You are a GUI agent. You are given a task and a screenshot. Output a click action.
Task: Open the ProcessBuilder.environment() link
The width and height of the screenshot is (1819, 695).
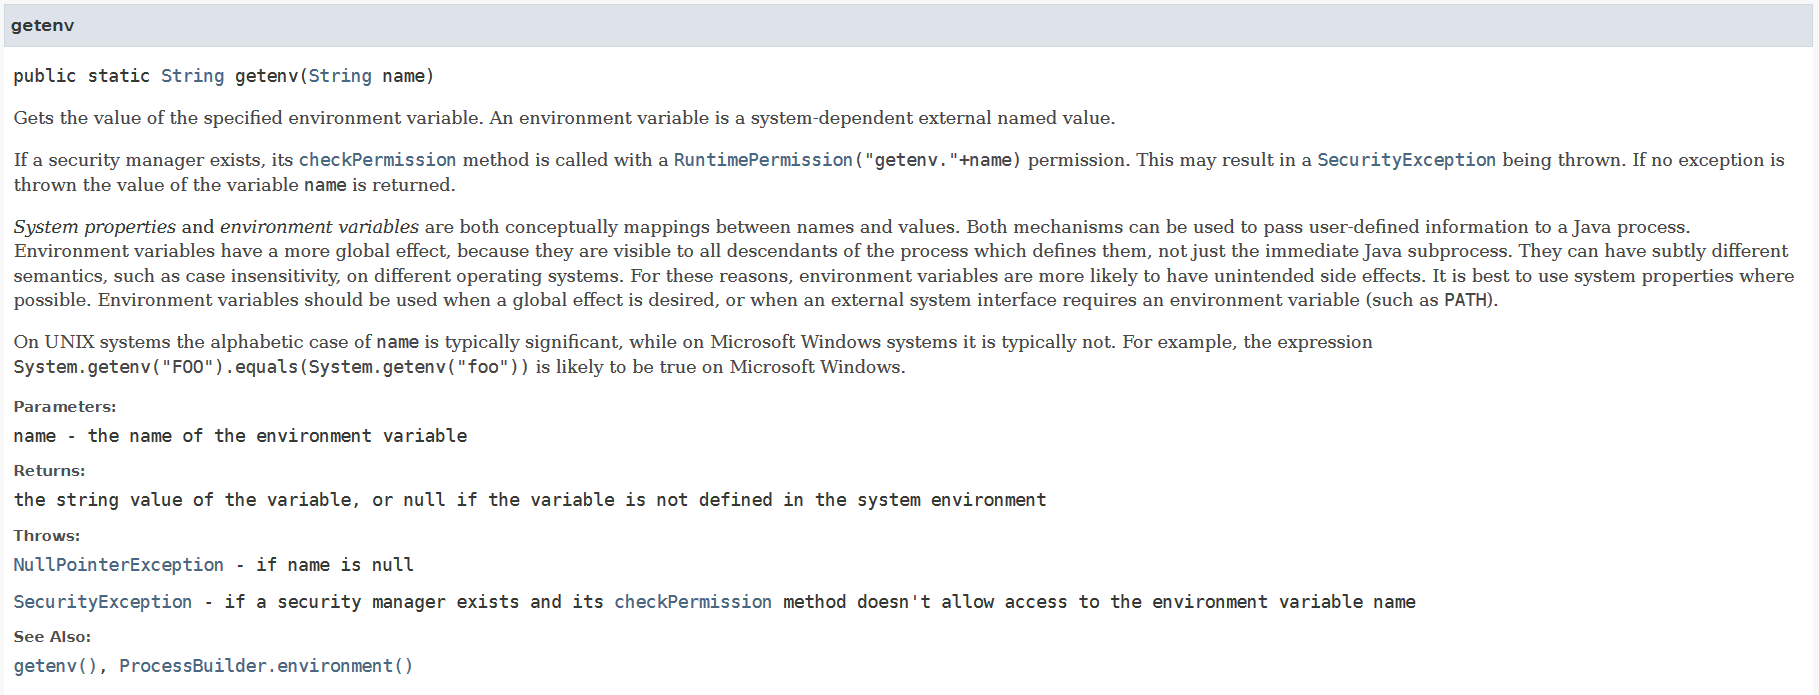point(265,666)
